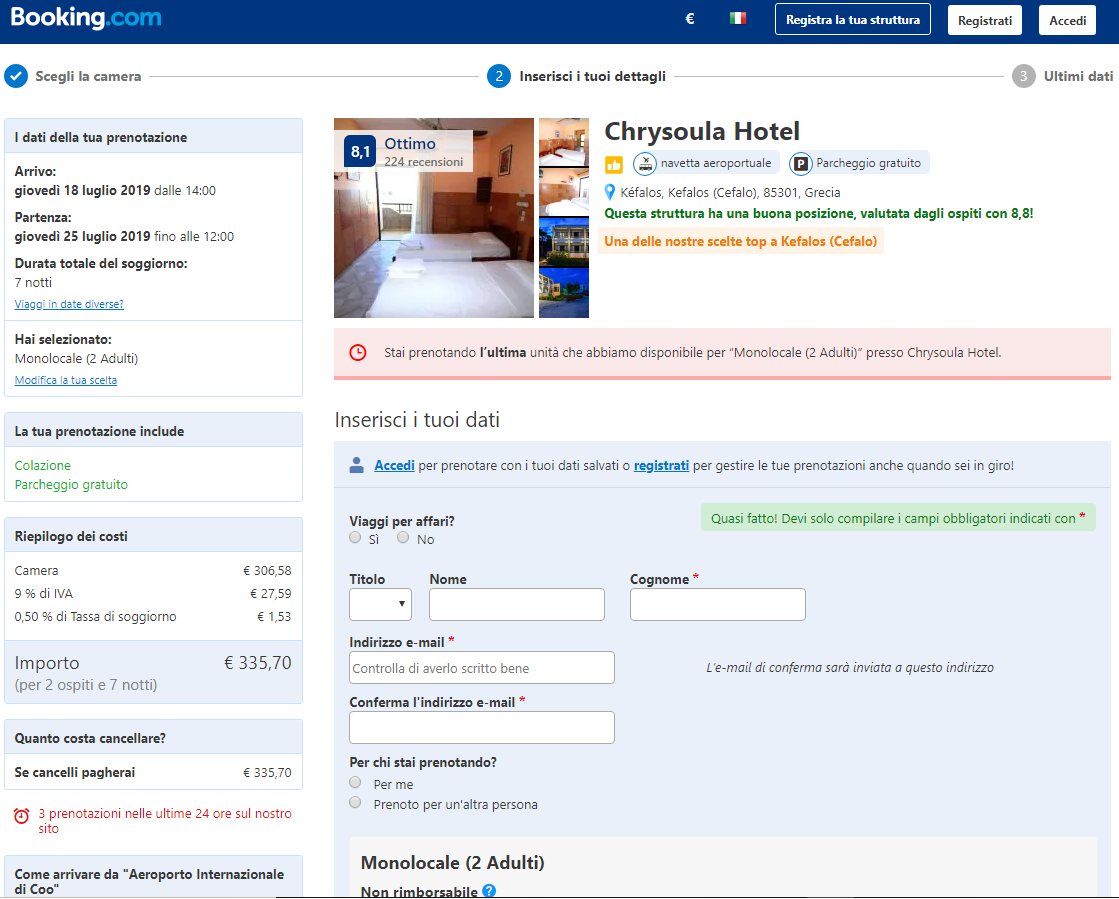Click Una delle nostre scelte top banner
Screen dimensions: 1119x899
pyautogui.click(x=741, y=241)
